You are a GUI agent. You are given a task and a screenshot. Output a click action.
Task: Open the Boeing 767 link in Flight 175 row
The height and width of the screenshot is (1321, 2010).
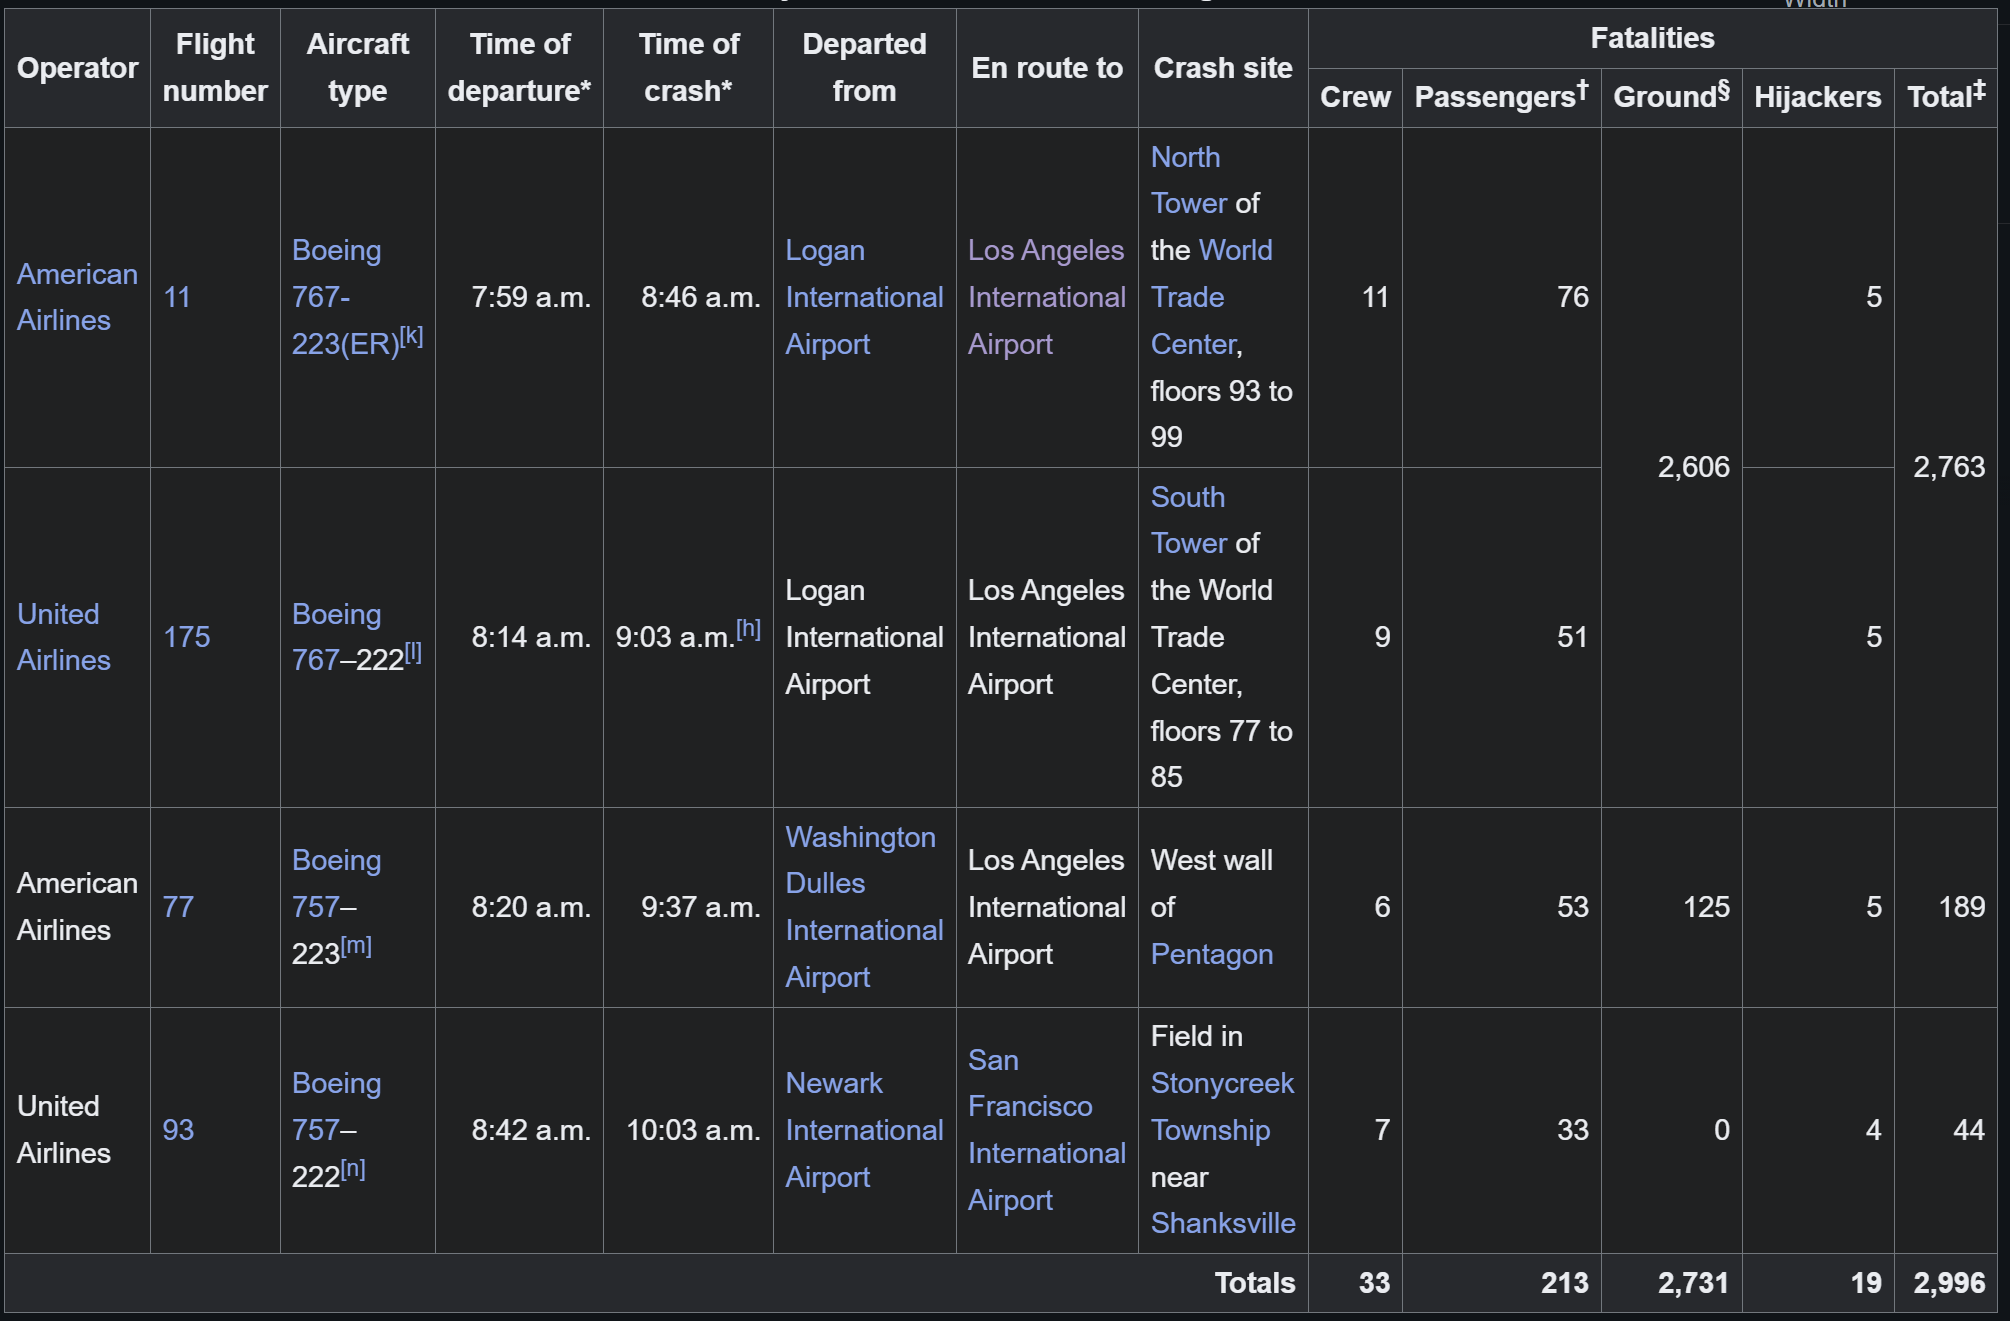pyautogui.click(x=336, y=637)
